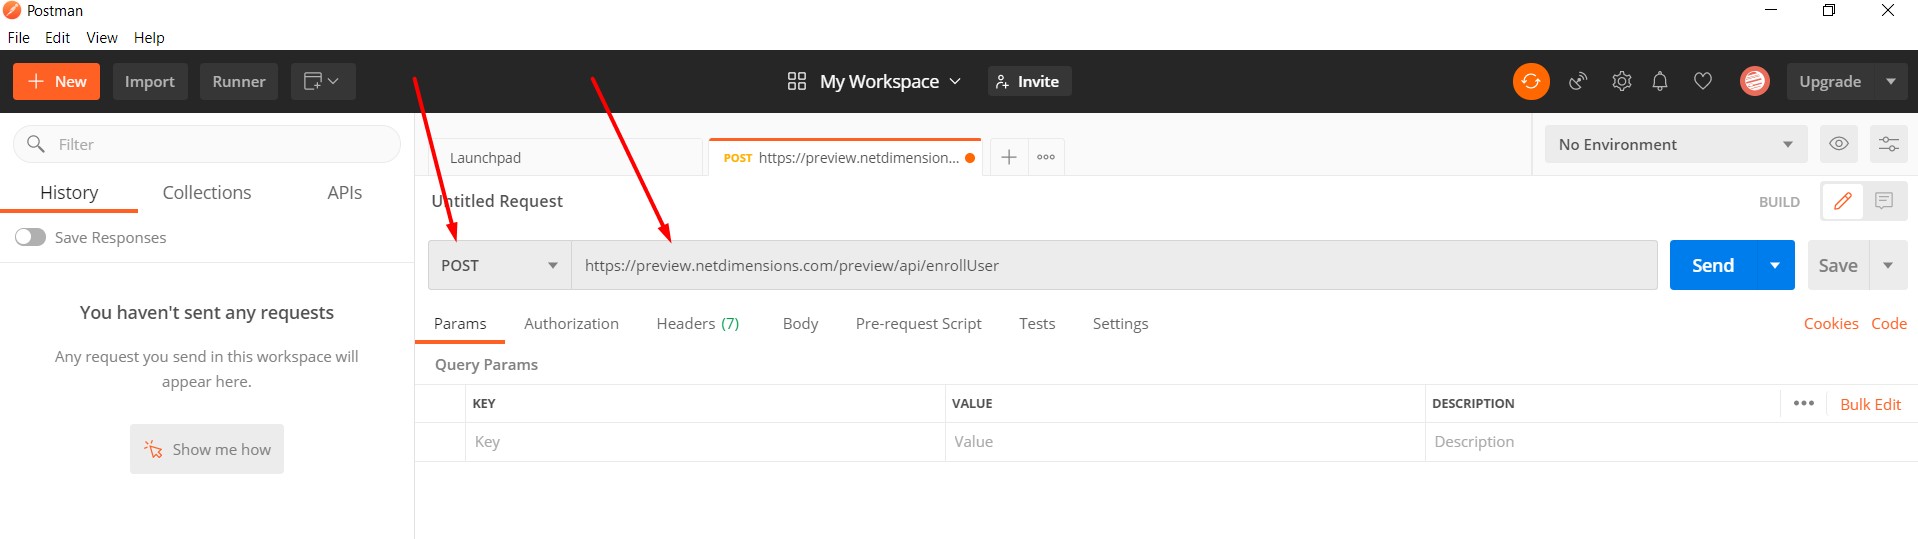This screenshot has height=539, width=1918.
Task: Open the HTTP method POST dropdown
Action: tap(499, 265)
